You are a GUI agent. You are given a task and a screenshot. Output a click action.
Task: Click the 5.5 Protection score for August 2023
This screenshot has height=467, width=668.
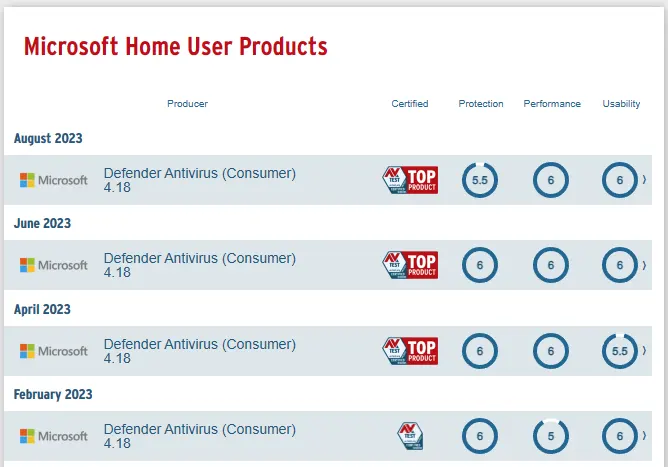click(x=480, y=180)
